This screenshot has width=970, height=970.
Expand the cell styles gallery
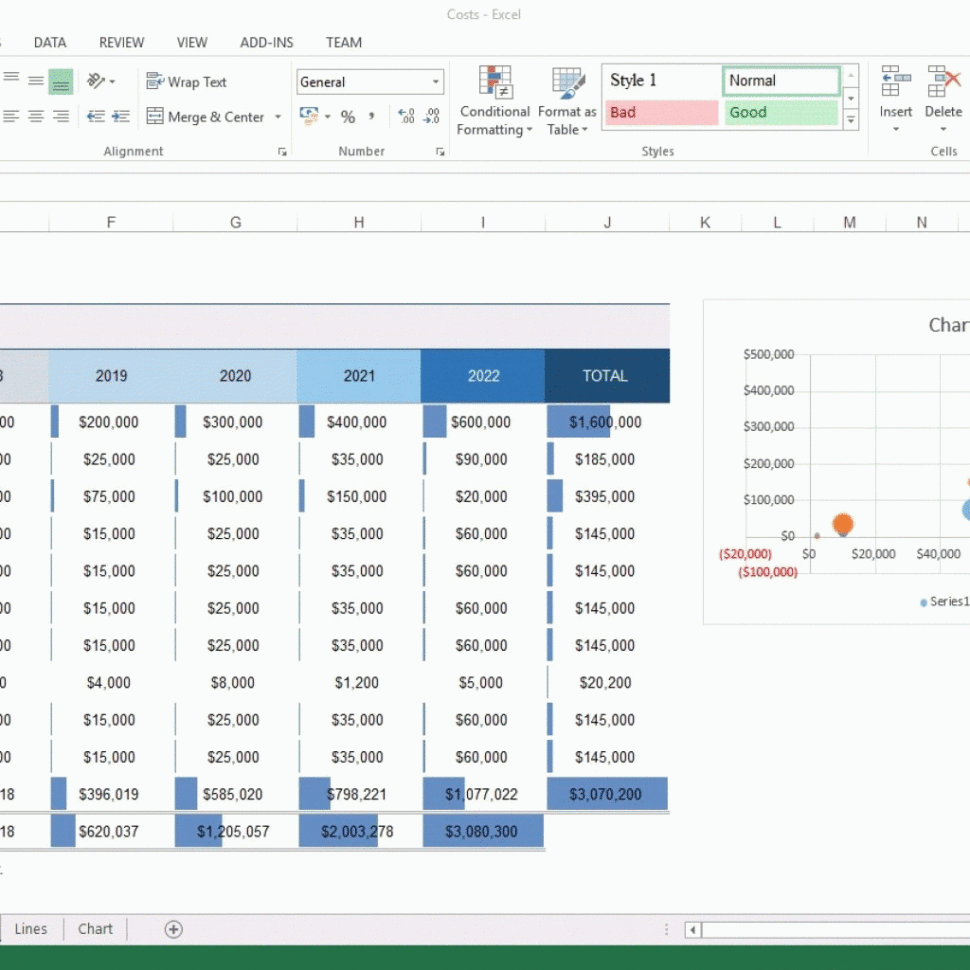pyautogui.click(x=851, y=121)
